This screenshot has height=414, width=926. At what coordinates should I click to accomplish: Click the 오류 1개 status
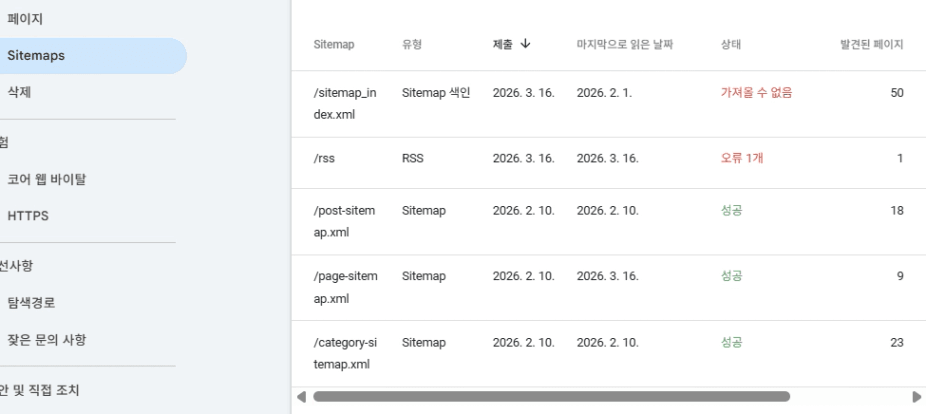[742, 157]
